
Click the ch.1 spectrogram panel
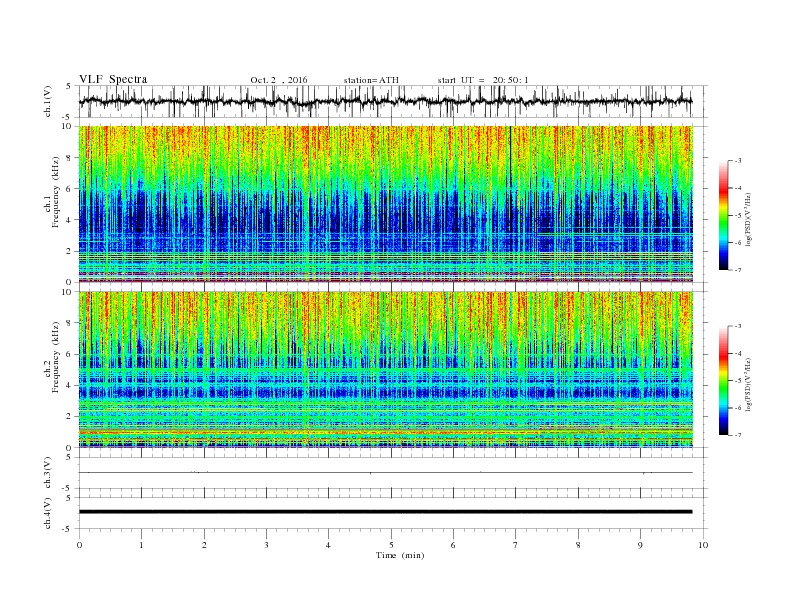(x=385, y=204)
